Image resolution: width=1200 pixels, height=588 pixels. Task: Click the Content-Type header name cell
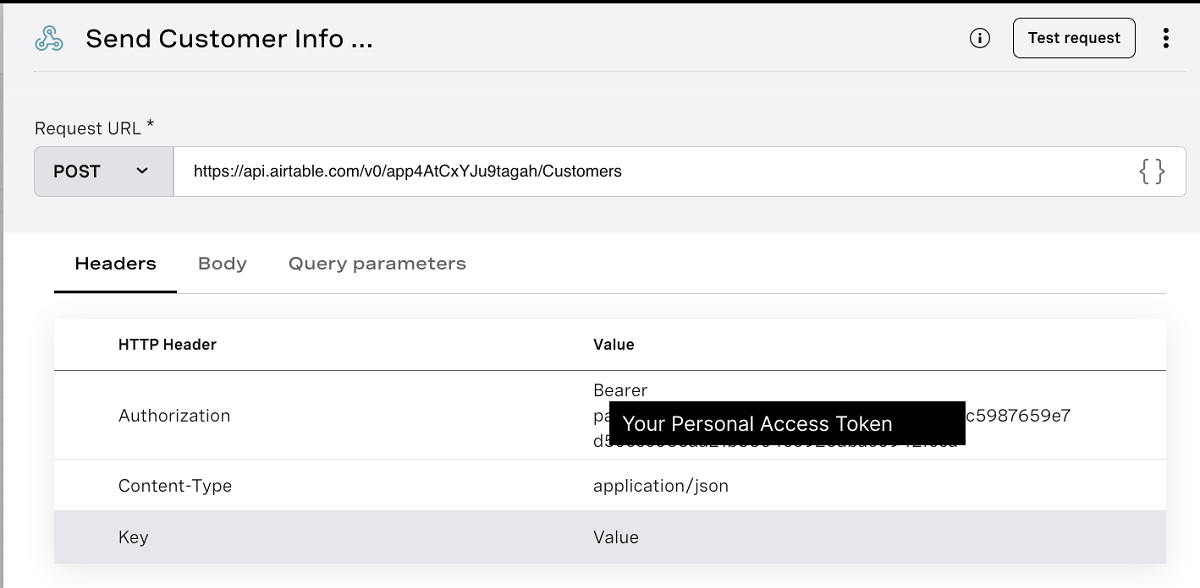pos(175,486)
